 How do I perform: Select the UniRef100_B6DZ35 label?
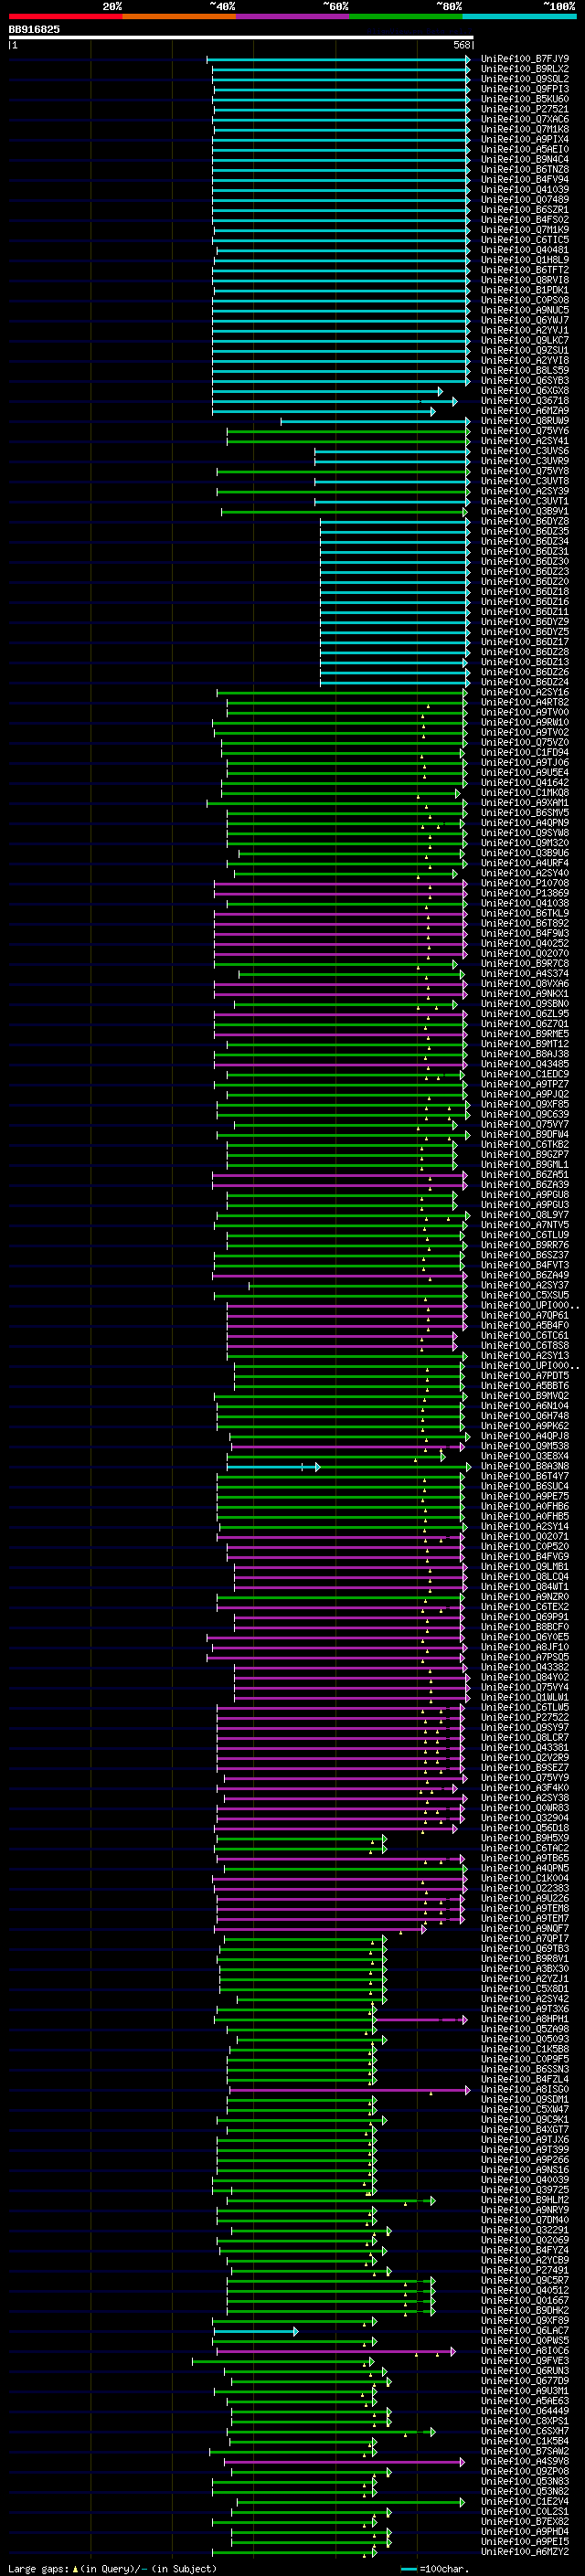tap(525, 531)
